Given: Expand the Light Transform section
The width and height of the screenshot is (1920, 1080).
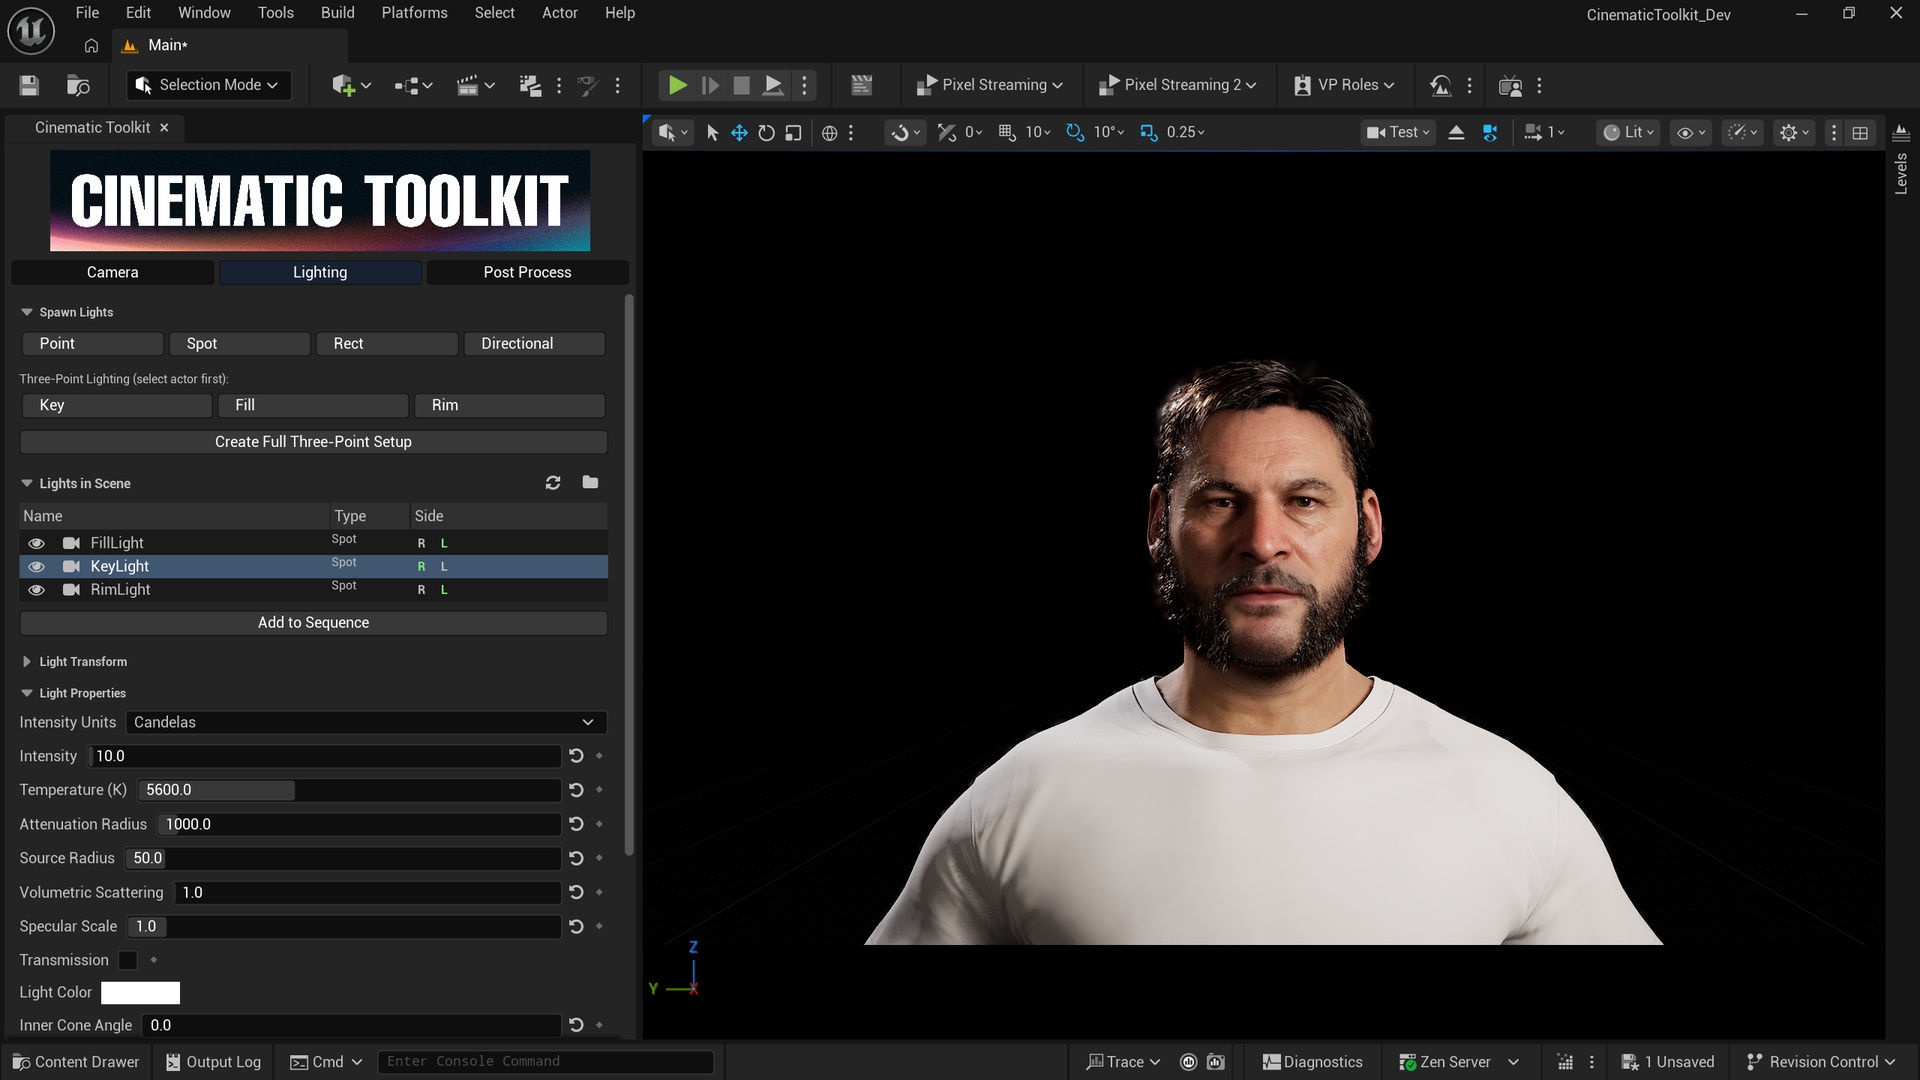Looking at the screenshot, I should pos(27,662).
